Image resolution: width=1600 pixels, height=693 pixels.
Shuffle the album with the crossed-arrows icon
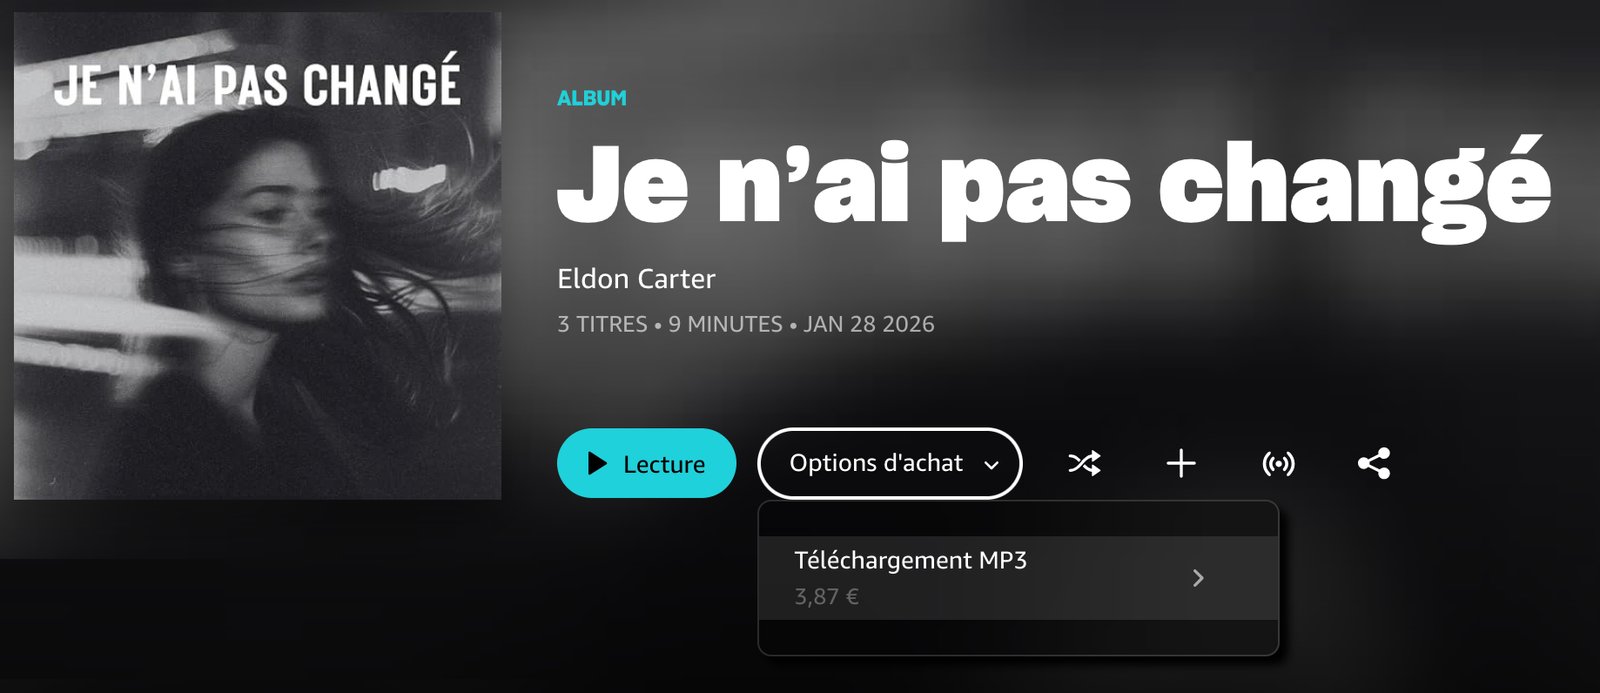tap(1084, 463)
